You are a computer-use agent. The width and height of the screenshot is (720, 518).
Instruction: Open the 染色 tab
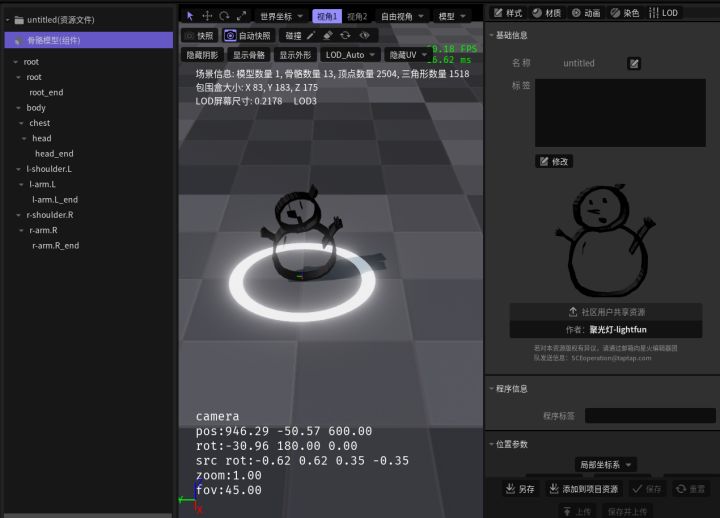[625, 13]
